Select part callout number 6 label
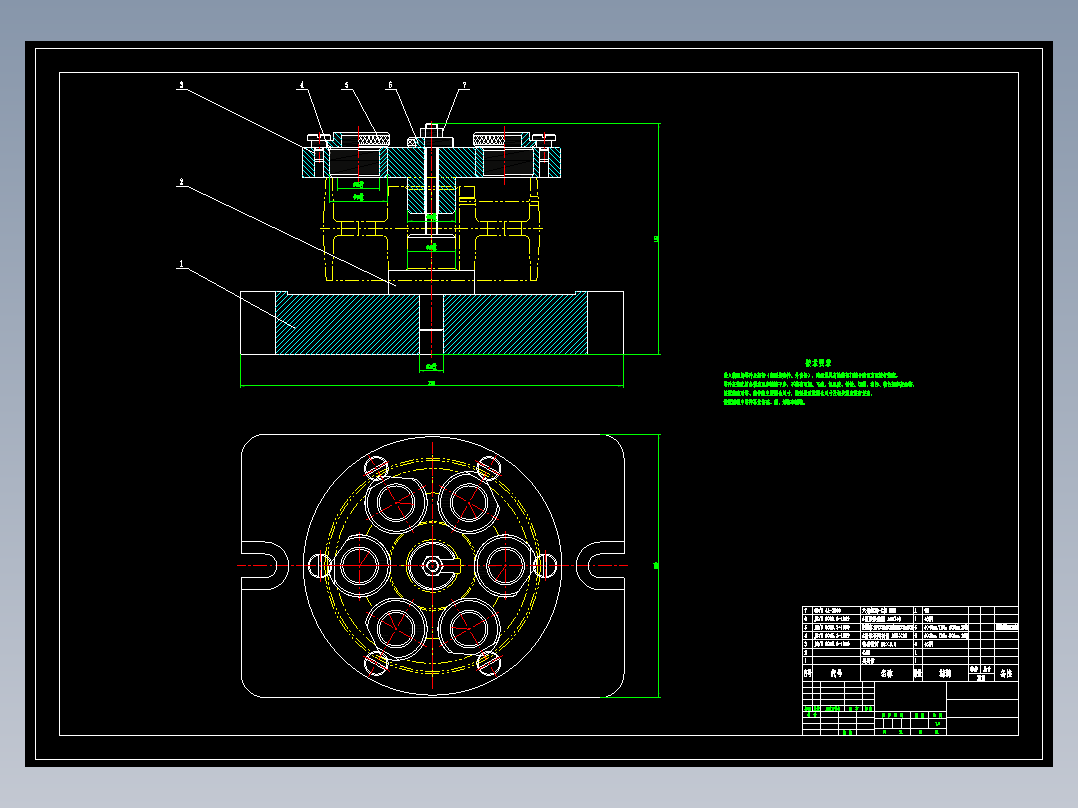1078x808 pixels. coord(390,85)
